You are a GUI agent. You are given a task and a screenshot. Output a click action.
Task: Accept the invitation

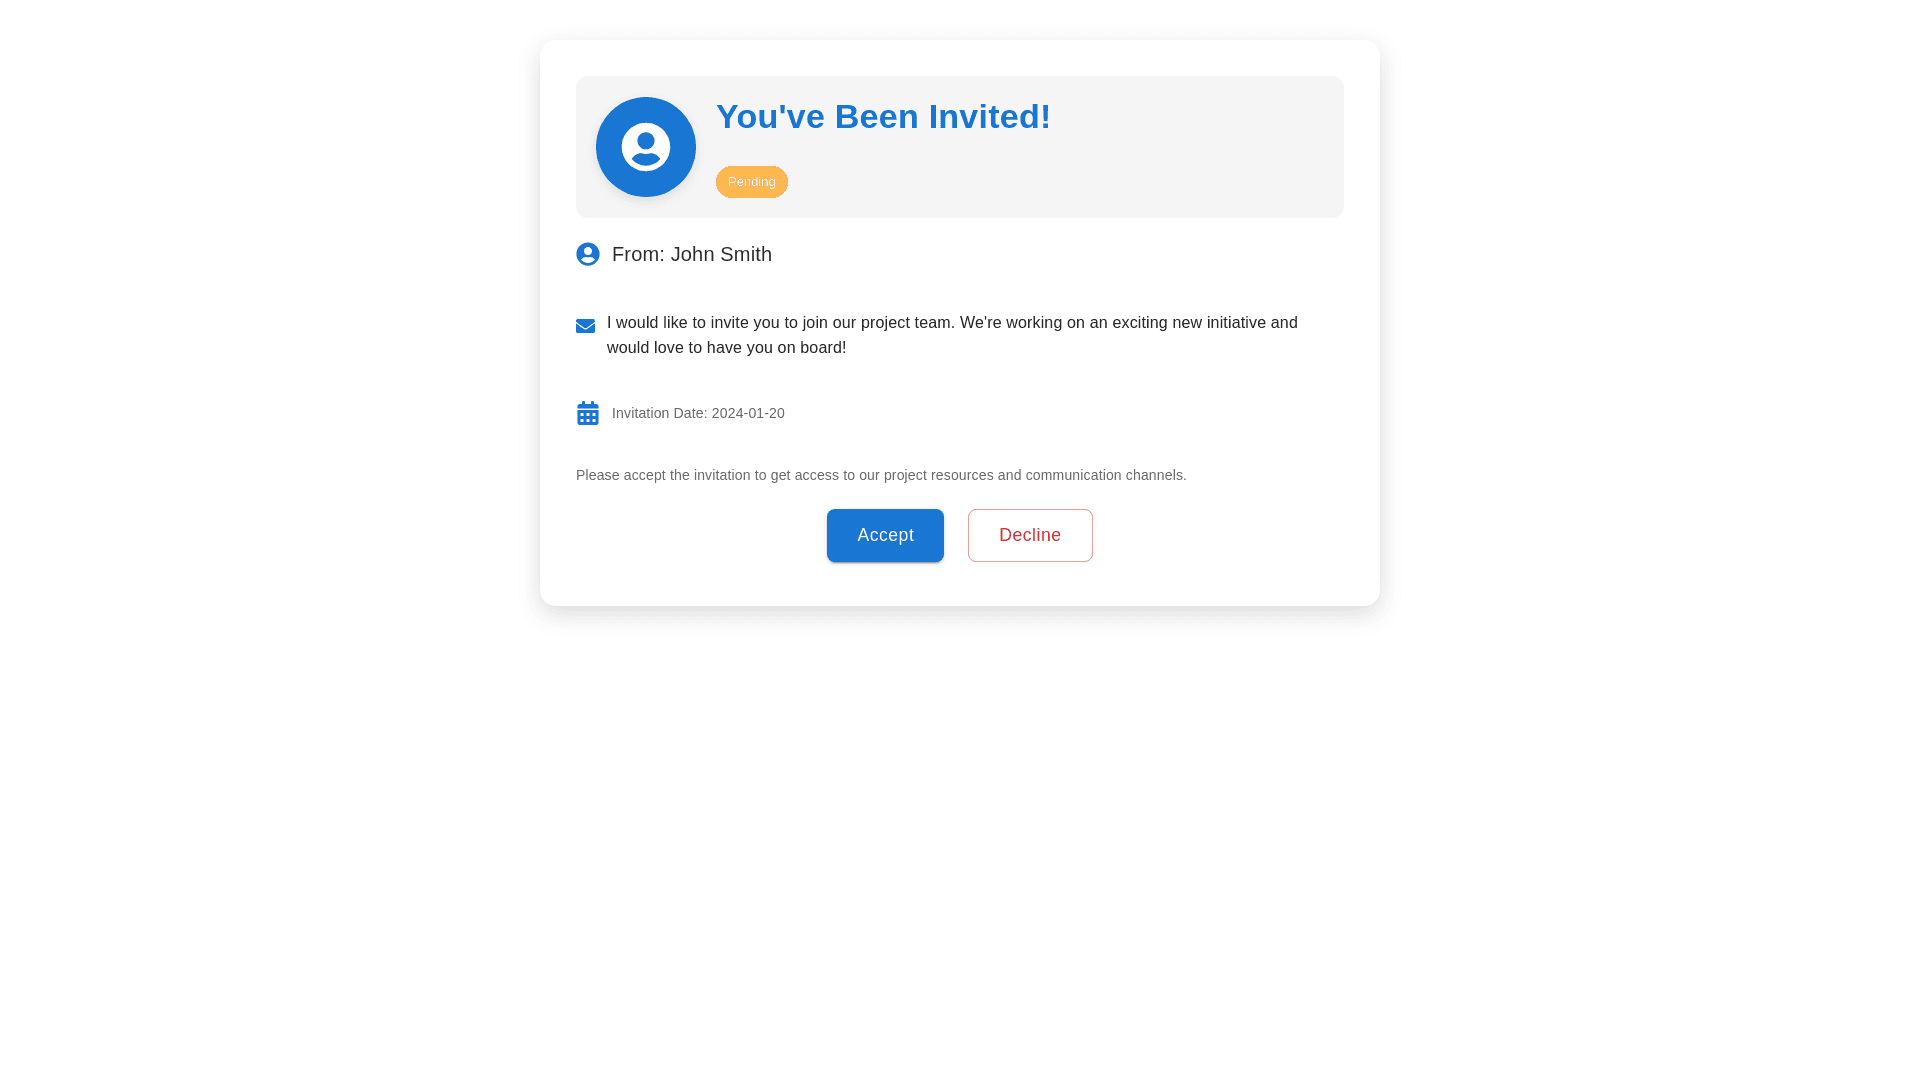885,535
